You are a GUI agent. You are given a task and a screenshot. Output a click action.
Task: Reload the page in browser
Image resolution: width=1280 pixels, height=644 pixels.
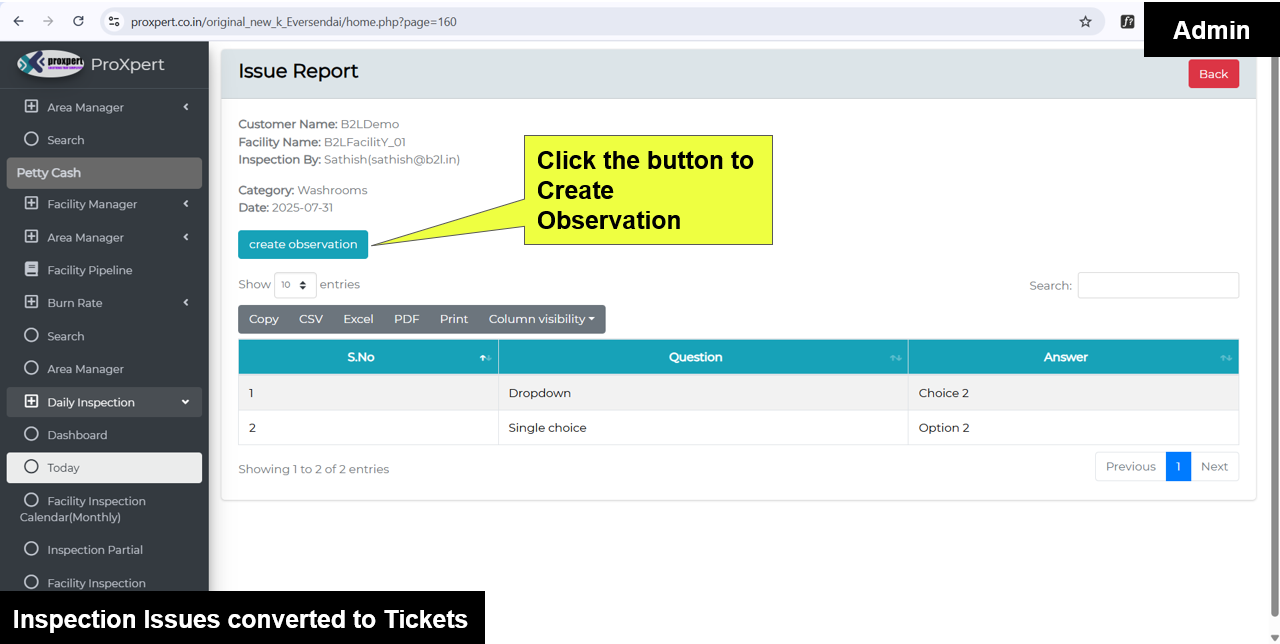point(79,21)
